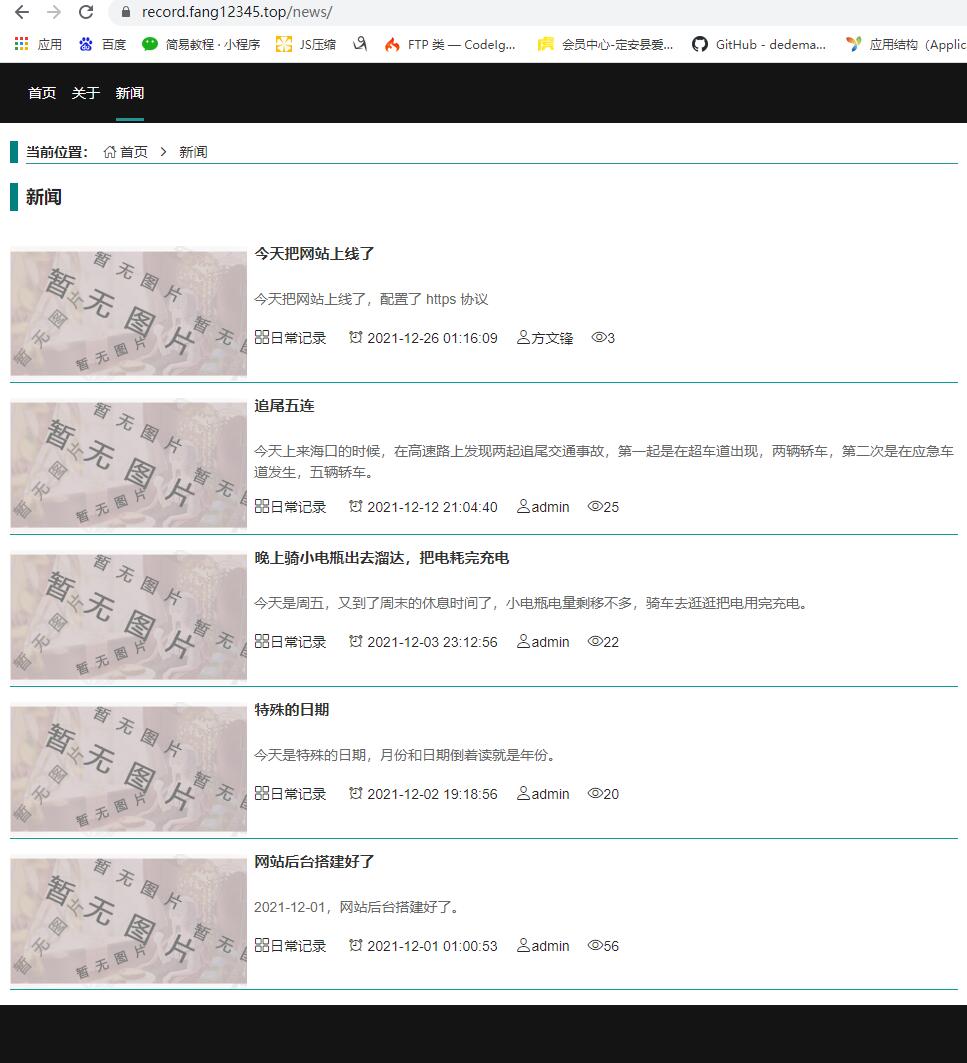Screen dimensions: 967x1063
Task: Click the 新闻 breadcrumb link
Action: [x=193, y=152]
